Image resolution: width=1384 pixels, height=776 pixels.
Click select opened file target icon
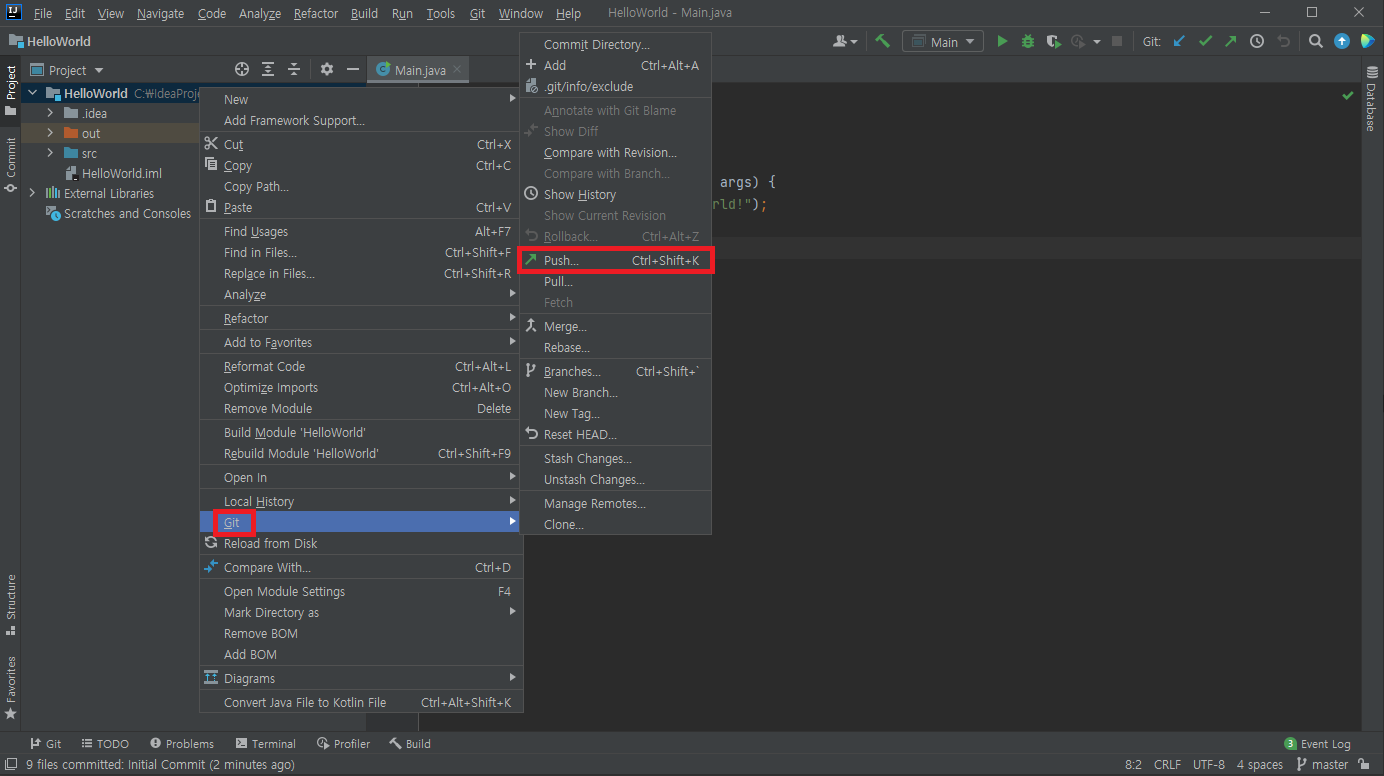pyautogui.click(x=242, y=69)
